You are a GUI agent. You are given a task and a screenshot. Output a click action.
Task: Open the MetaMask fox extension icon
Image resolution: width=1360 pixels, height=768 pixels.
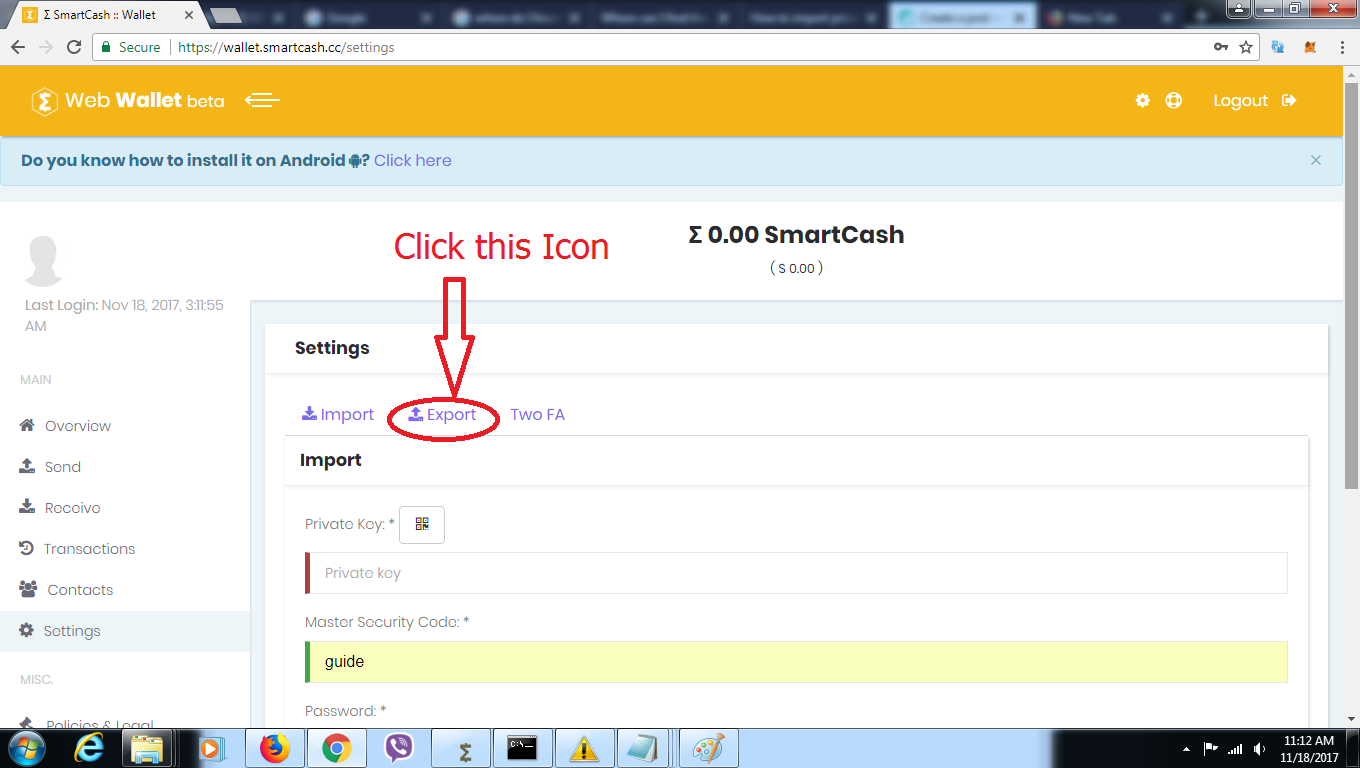click(1310, 47)
